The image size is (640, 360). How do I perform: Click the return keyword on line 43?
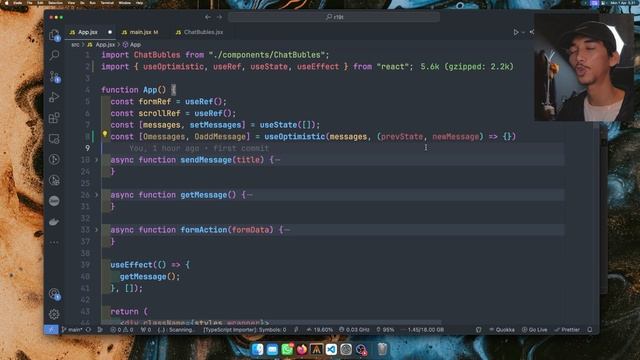pyautogui.click(x=124, y=311)
